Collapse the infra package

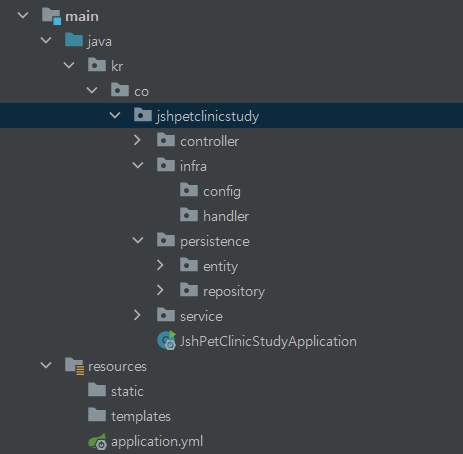pos(138,165)
